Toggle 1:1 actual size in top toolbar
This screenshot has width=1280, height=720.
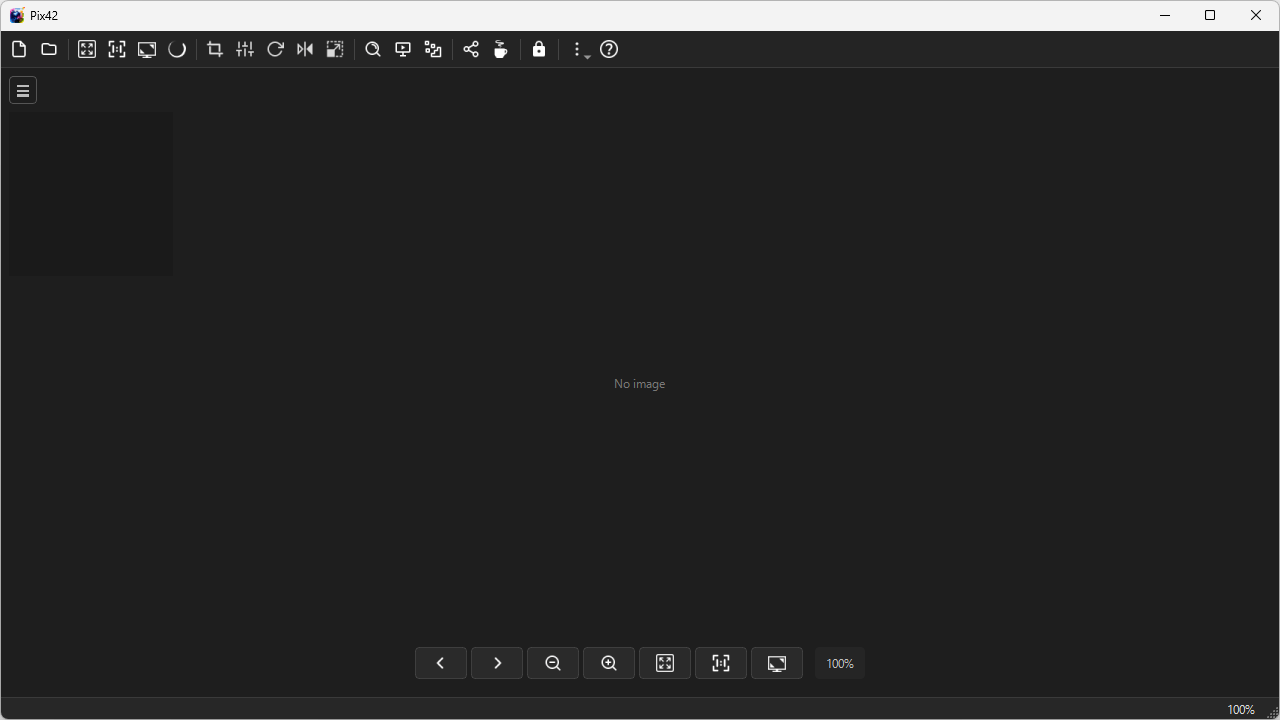coord(117,49)
